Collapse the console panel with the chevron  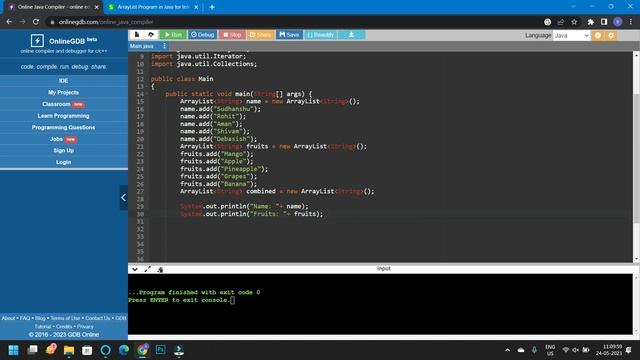pyautogui.click(x=135, y=269)
